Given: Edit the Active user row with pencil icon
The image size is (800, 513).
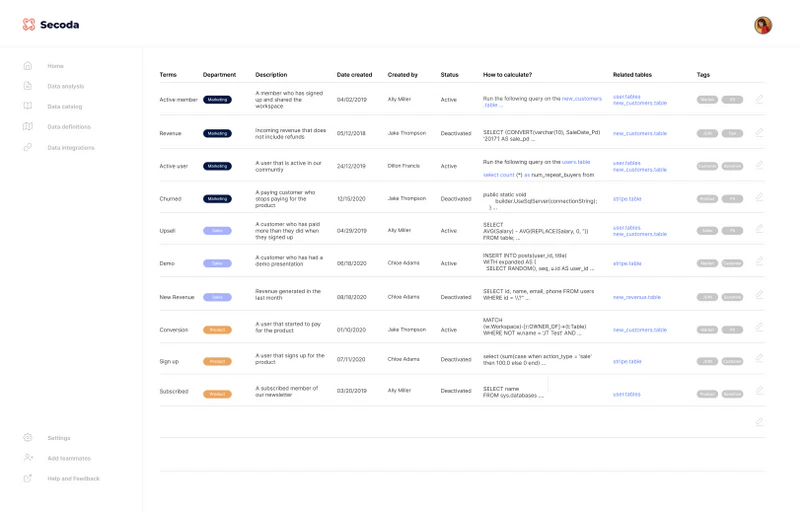Looking at the screenshot, I should 759,165.
